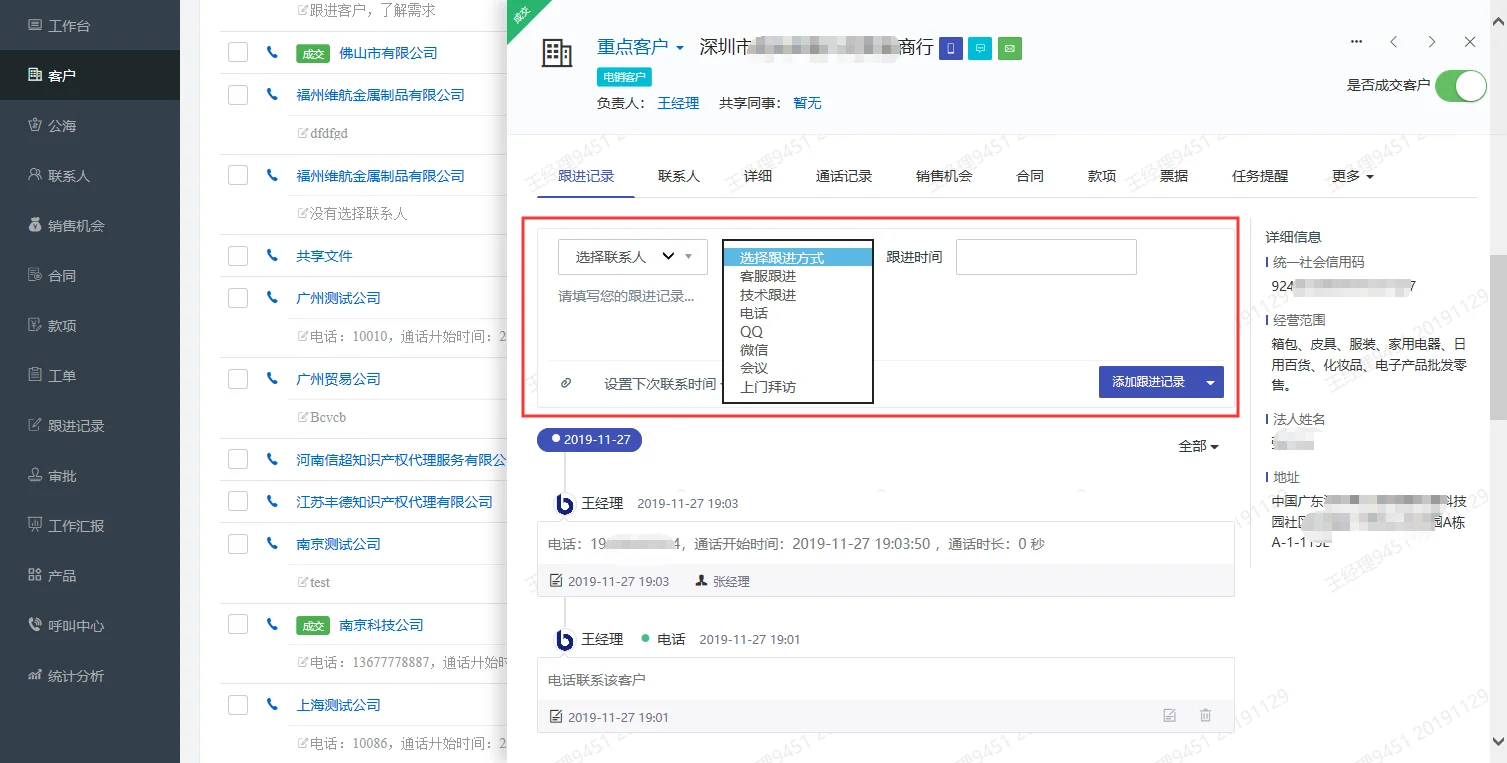Select checkbox for 广州测试公司
Viewport: 1507px width, 763px height.
pyautogui.click(x=238, y=298)
